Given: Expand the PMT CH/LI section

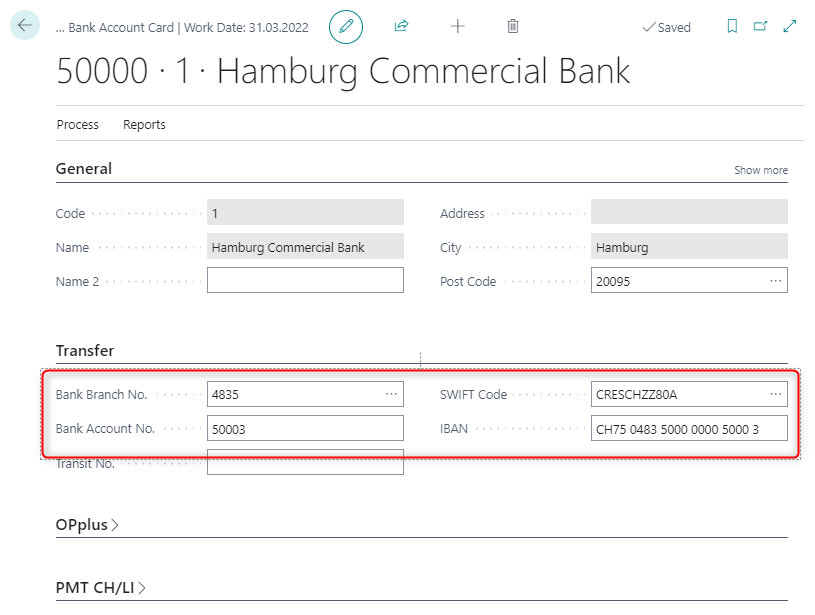Looking at the screenshot, I should 100,588.
